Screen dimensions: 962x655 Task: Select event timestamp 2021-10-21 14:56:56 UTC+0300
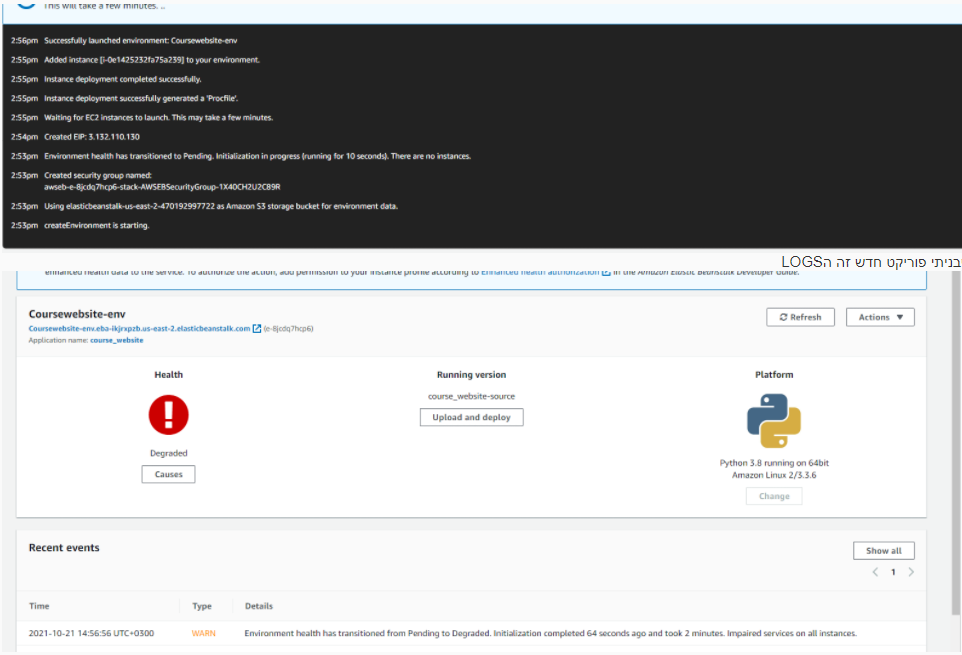click(91, 634)
